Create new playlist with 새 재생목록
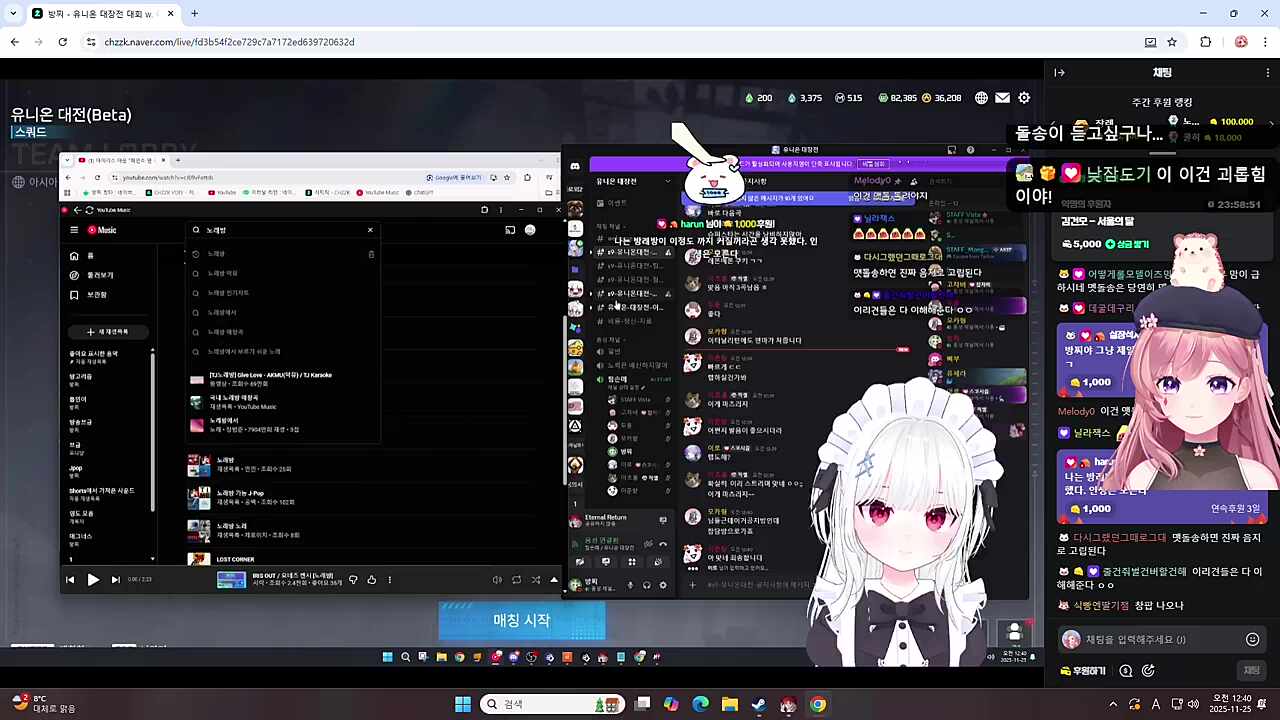The image size is (1280, 720). coord(107,331)
